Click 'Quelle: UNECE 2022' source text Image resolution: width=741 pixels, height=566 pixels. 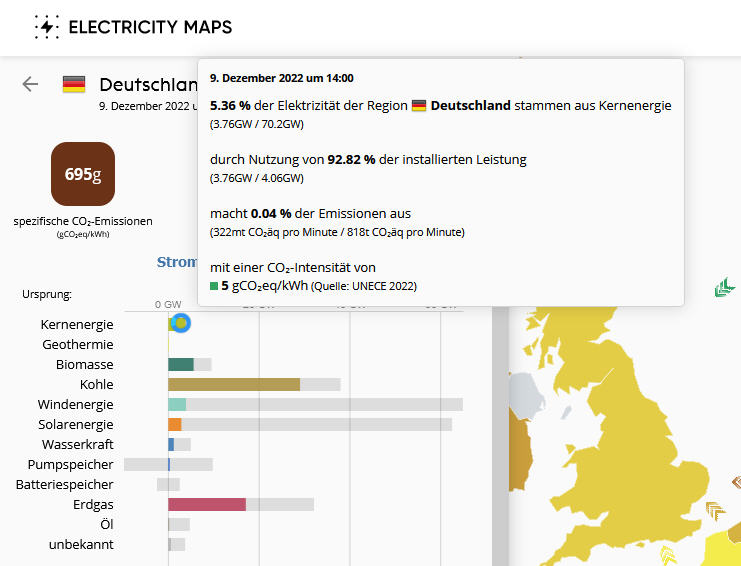(364, 286)
